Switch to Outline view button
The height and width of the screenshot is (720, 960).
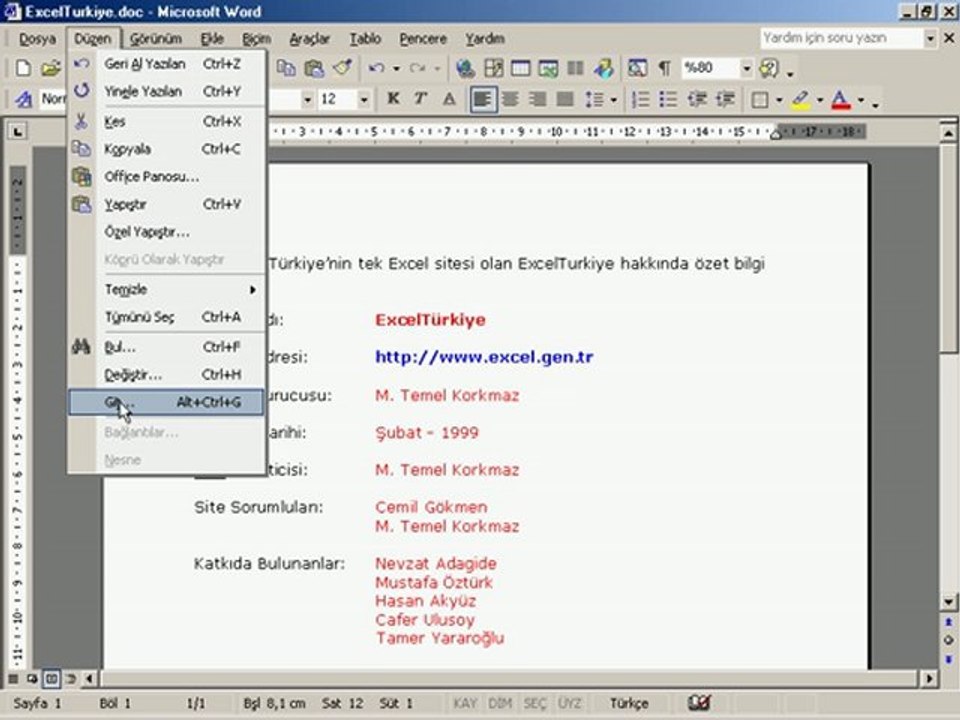click(71, 678)
